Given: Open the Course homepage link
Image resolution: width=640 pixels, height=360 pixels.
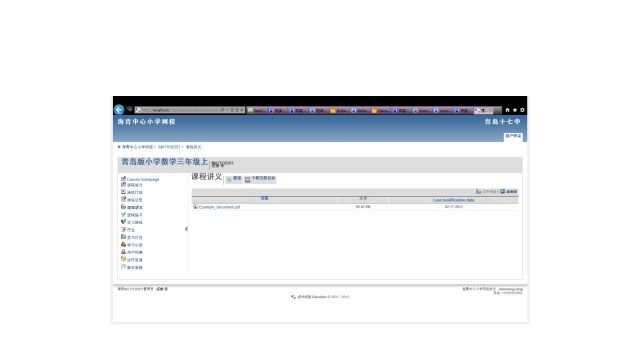Looking at the screenshot, I should tap(143, 179).
